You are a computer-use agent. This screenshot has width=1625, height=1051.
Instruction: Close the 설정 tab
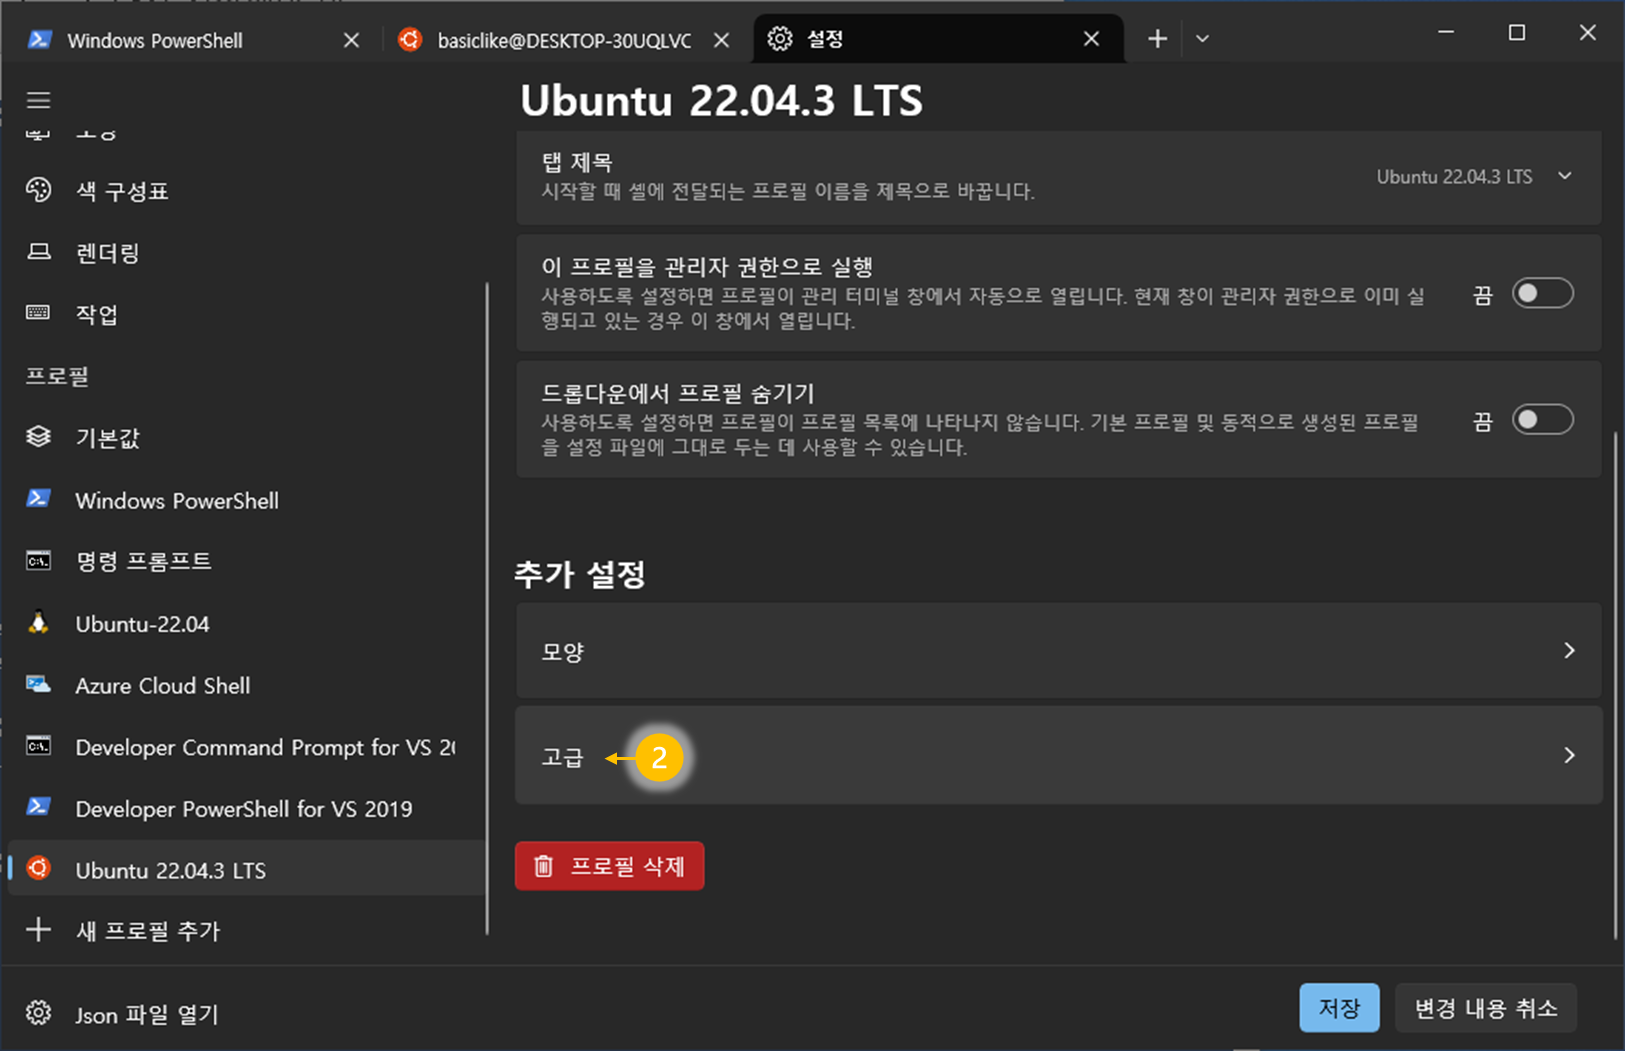tap(1091, 39)
